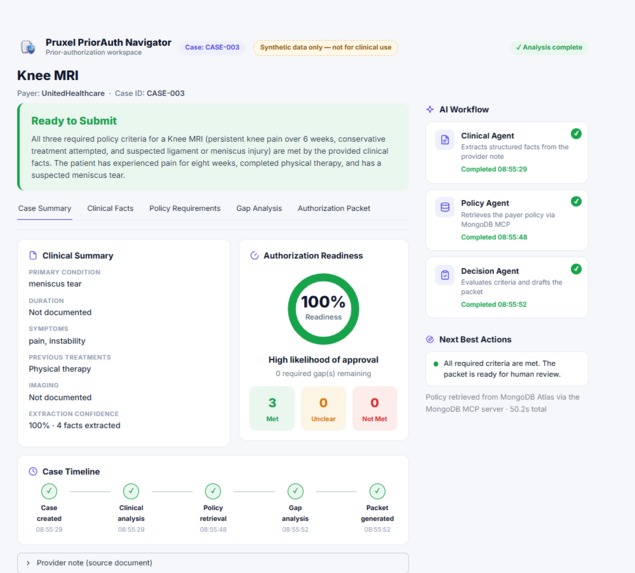This screenshot has height=573, width=635.
Task: Click the Not documented value under Duration
Action: [x=60, y=312]
